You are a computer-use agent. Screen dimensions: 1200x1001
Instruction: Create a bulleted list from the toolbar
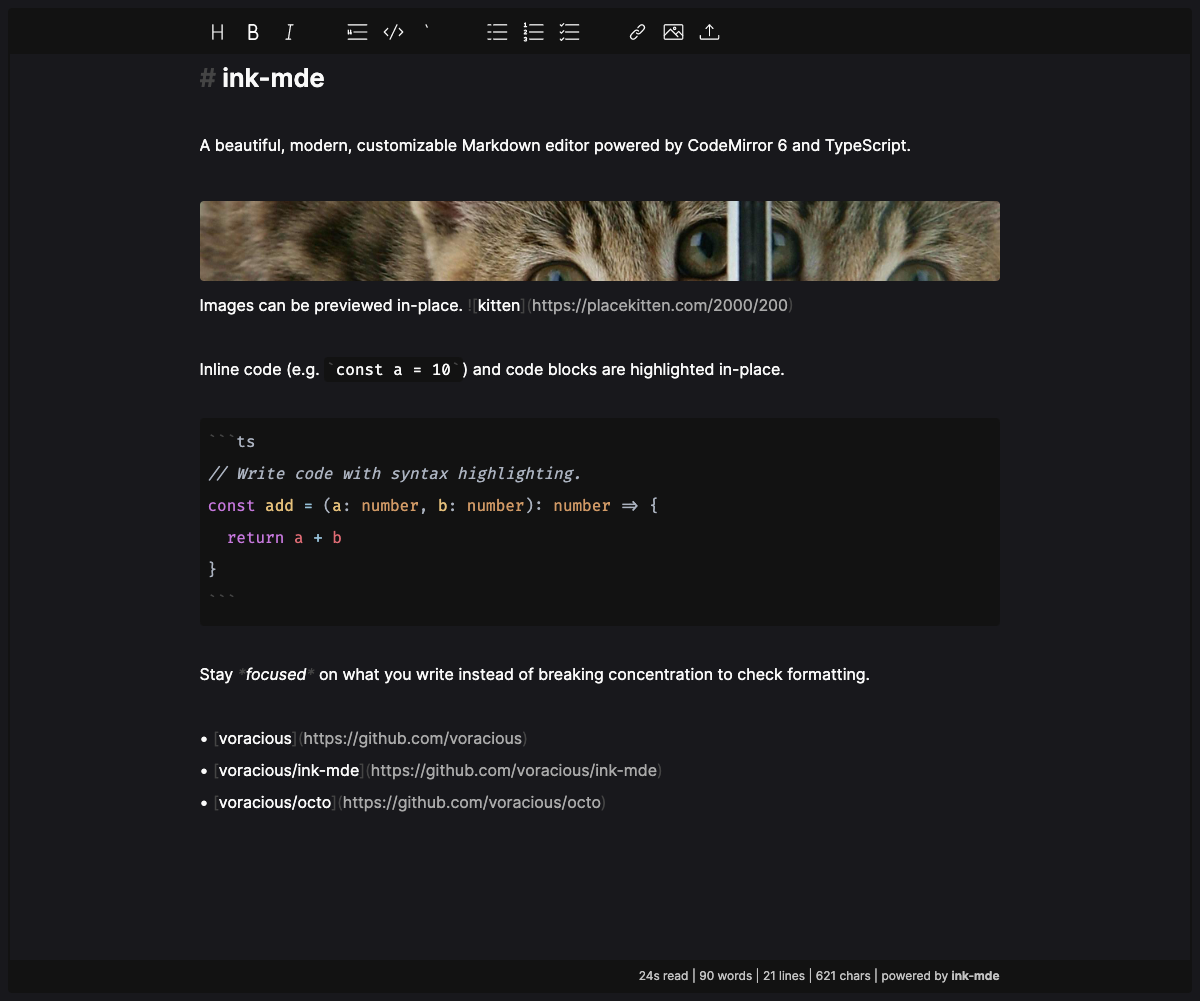click(x=497, y=33)
